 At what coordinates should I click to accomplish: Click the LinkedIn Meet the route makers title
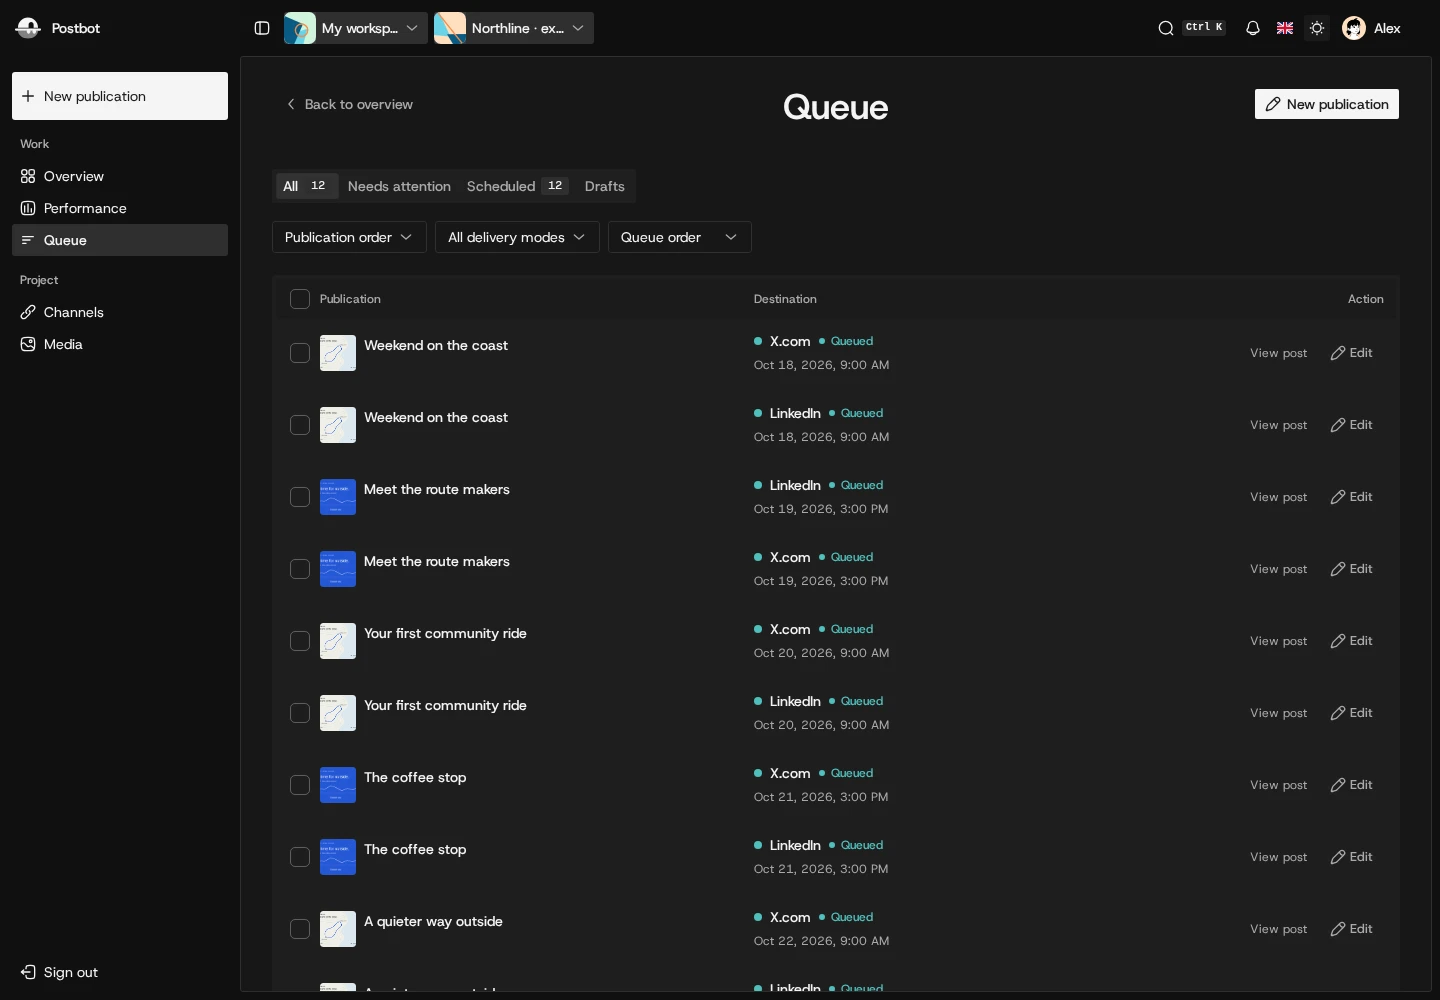(437, 489)
